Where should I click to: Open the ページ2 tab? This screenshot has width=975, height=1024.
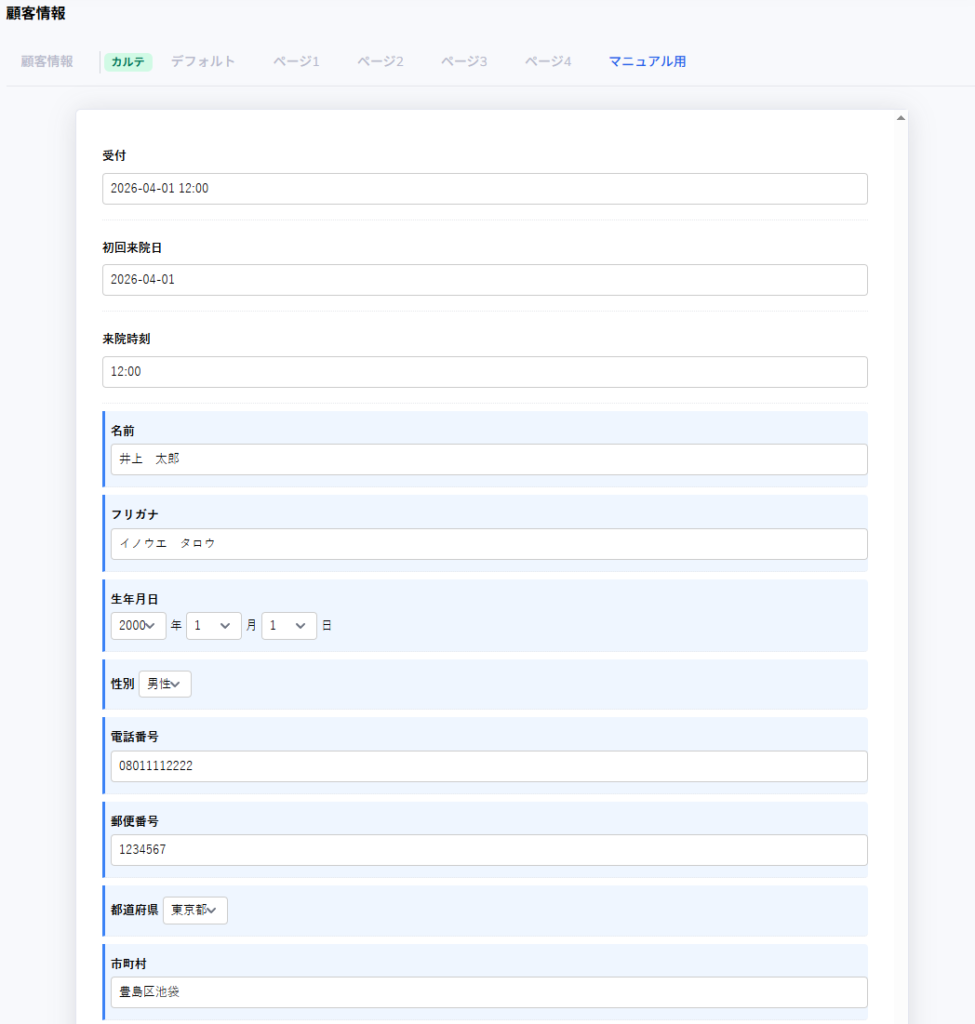(x=380, y=62)
